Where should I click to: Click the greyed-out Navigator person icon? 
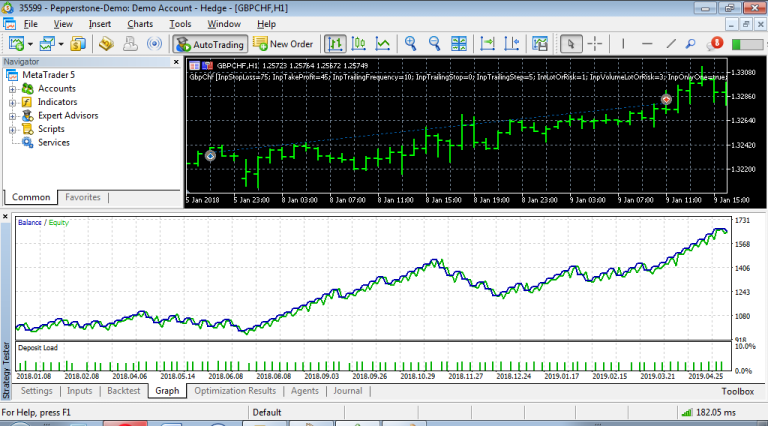[130, 44]
